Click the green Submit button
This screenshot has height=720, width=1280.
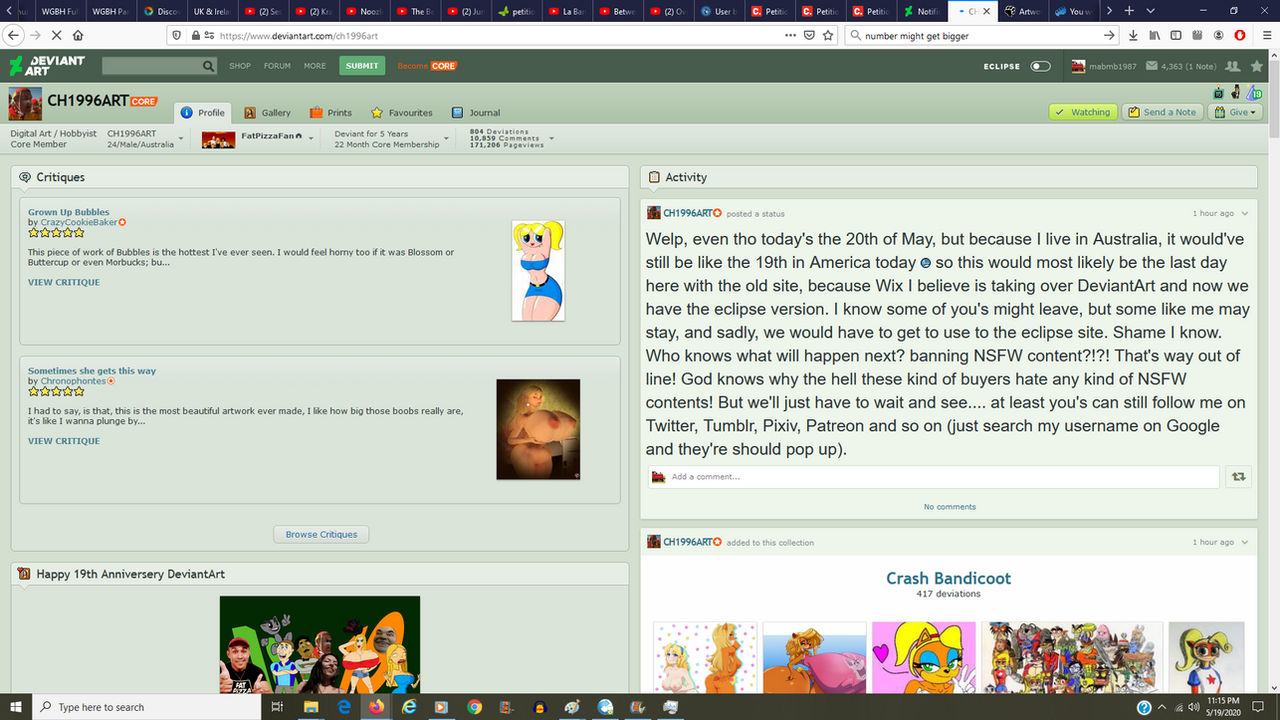[x=362, y=66]
